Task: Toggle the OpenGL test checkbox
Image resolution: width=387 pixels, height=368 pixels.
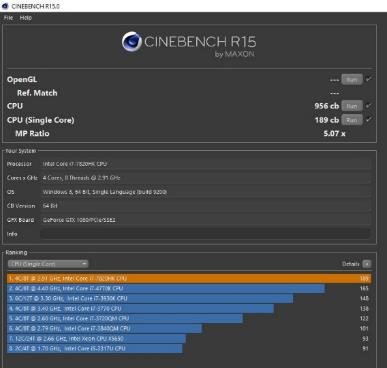Action: (368, 79)
